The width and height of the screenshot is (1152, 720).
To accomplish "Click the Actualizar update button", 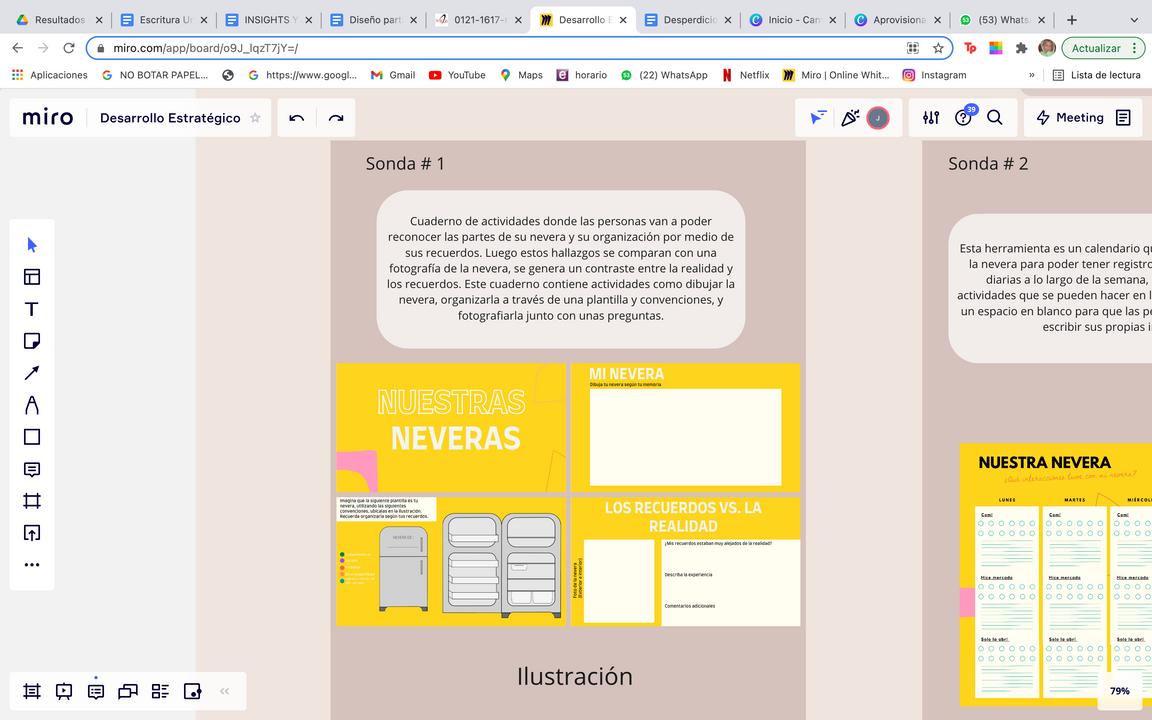I will pos(1103,48).
